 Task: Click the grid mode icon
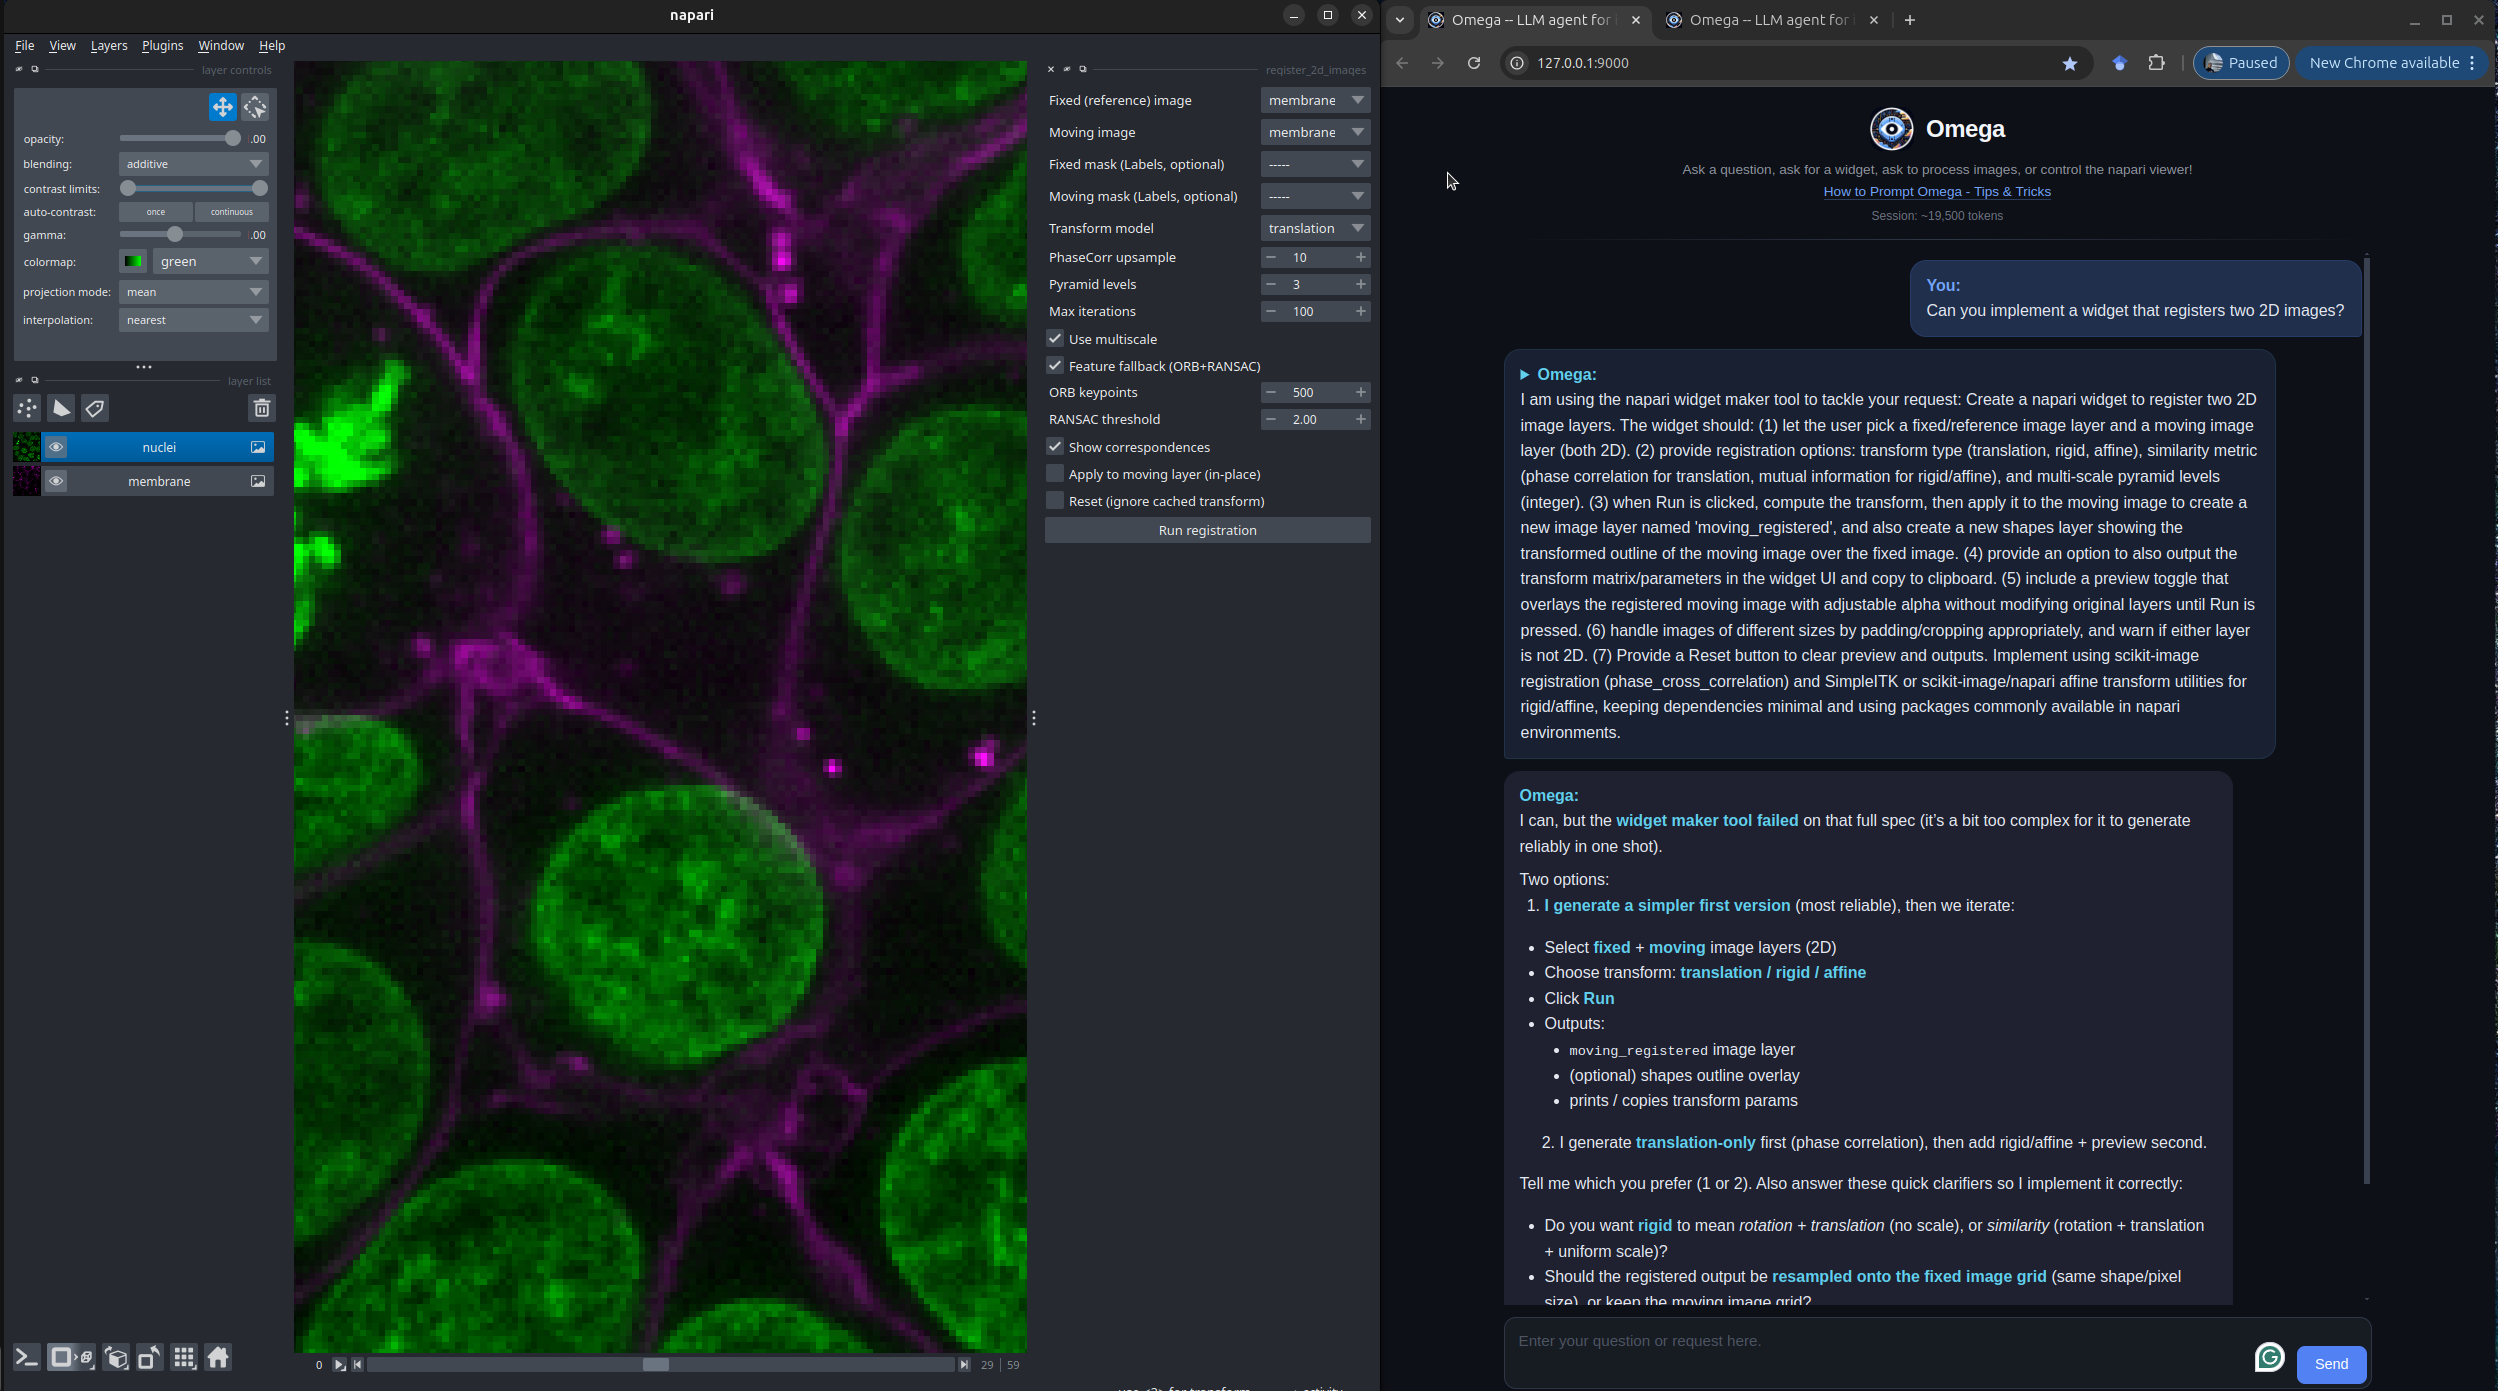[x=184, y=1358]
